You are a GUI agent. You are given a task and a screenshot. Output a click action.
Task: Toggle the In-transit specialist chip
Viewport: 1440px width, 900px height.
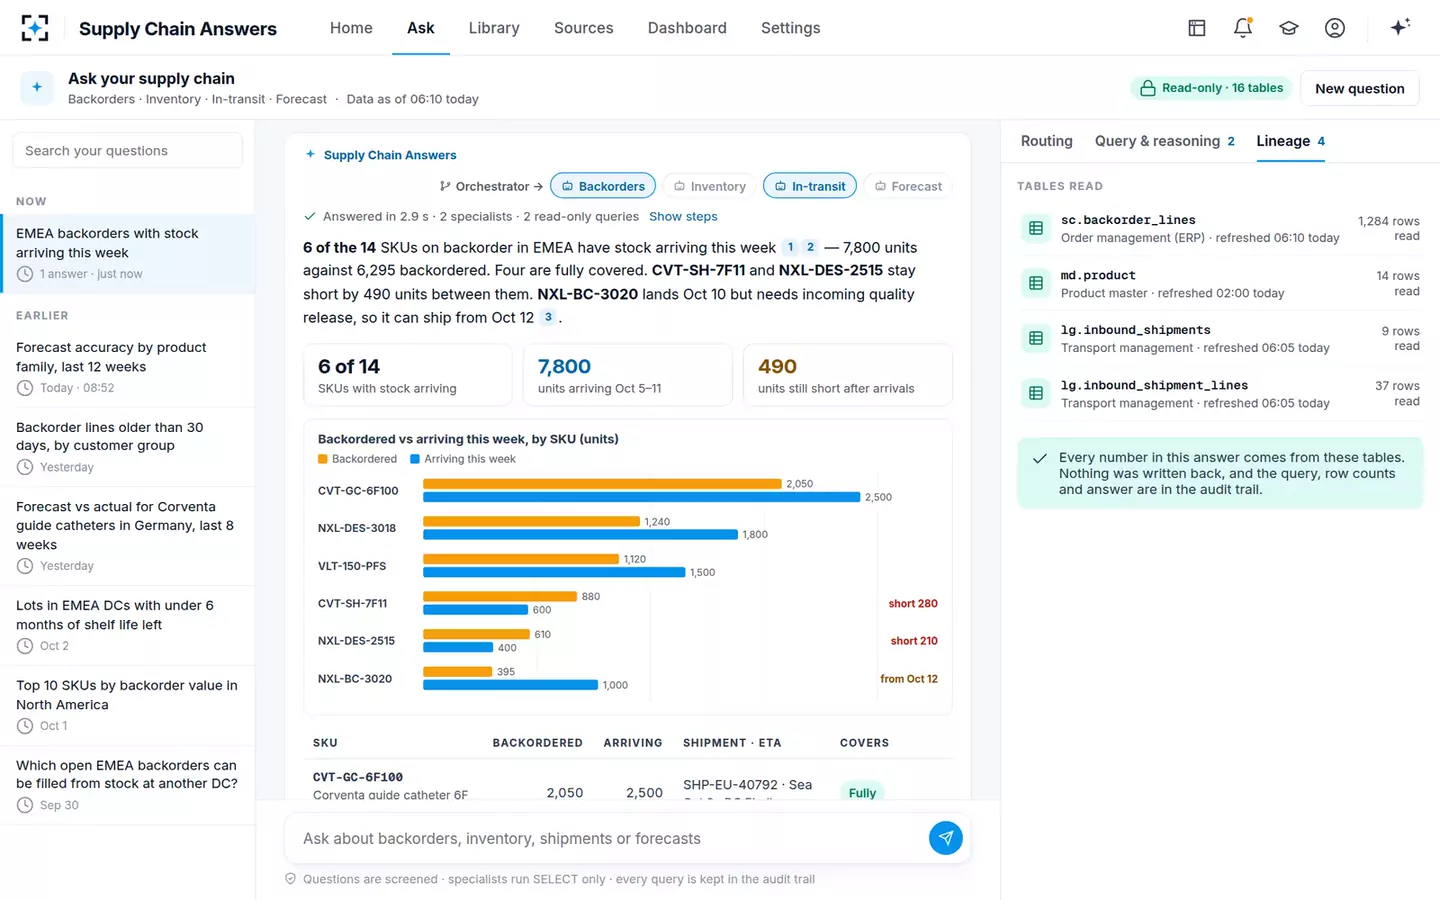pos(810,186)
